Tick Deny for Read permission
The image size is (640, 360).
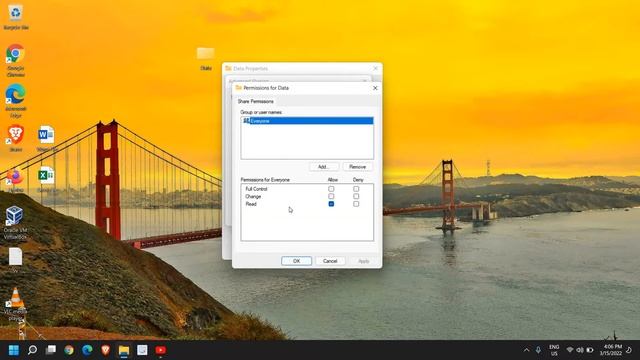point(356,204)
